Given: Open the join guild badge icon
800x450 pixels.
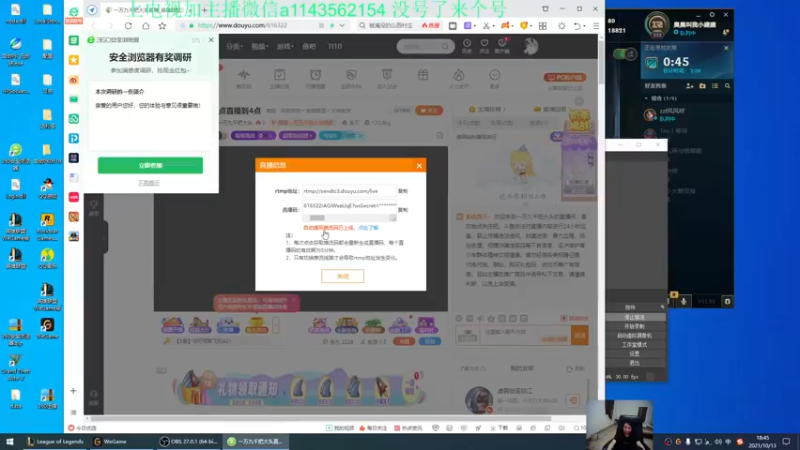Looking at the screenshot, I should [387, 78].
